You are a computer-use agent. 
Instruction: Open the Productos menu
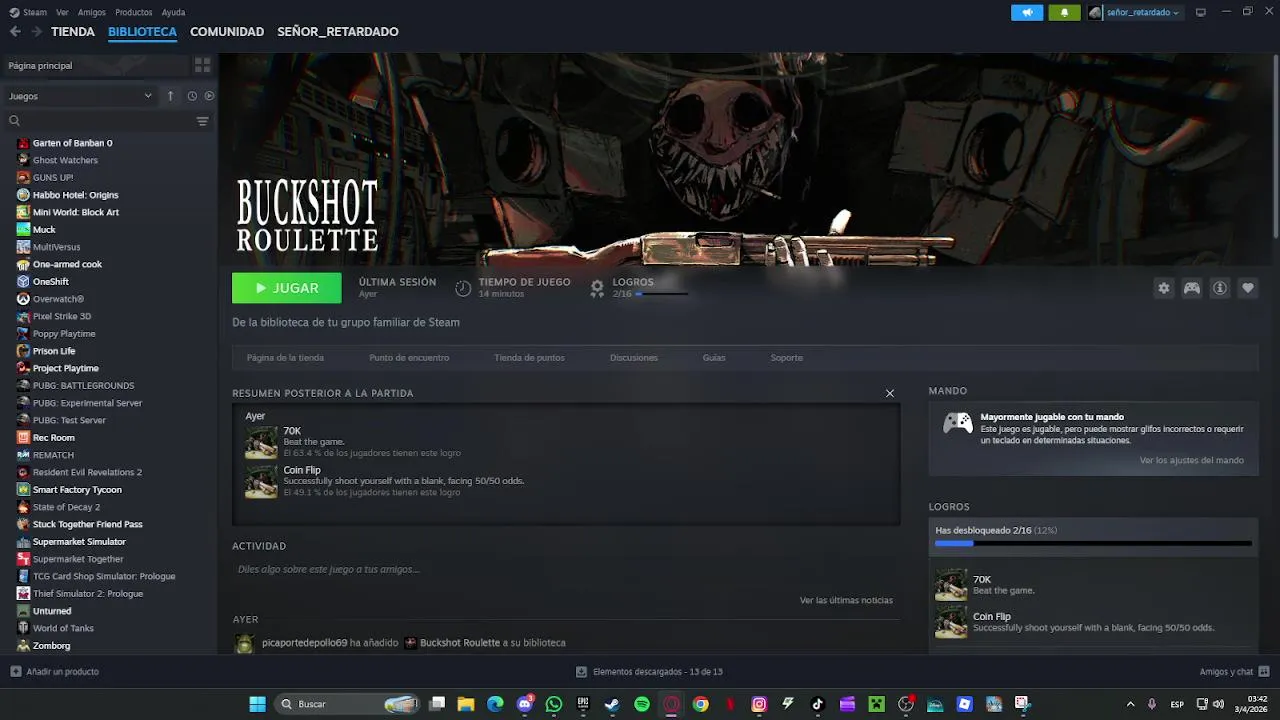(x=134, y=12)
